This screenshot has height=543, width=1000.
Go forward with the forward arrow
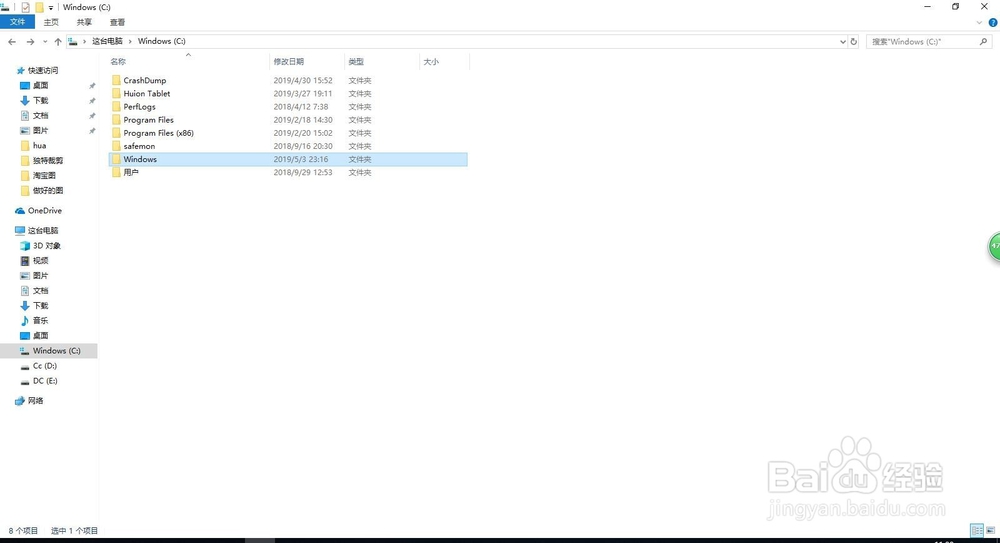30,41
